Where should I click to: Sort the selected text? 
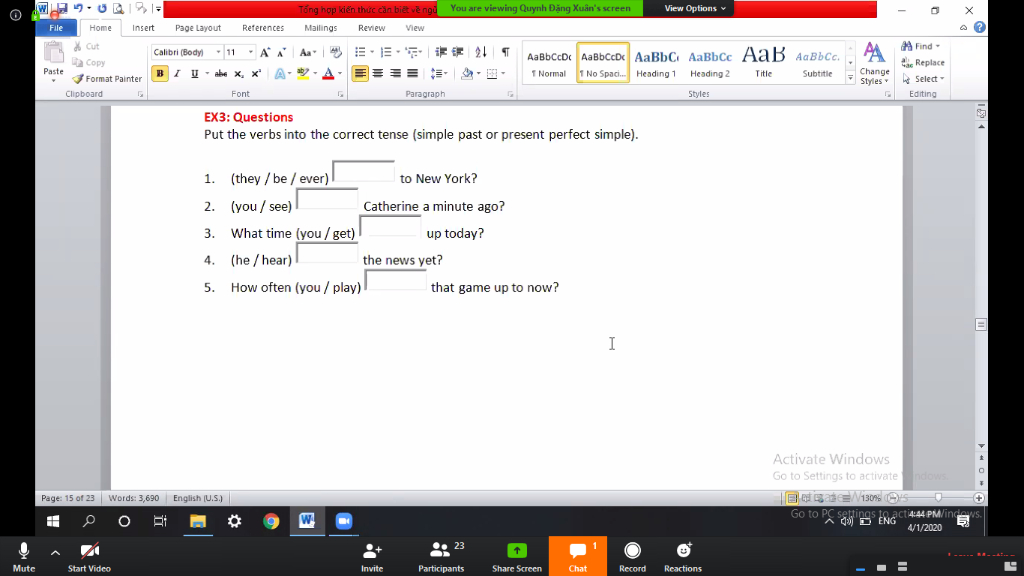point(481,52)
